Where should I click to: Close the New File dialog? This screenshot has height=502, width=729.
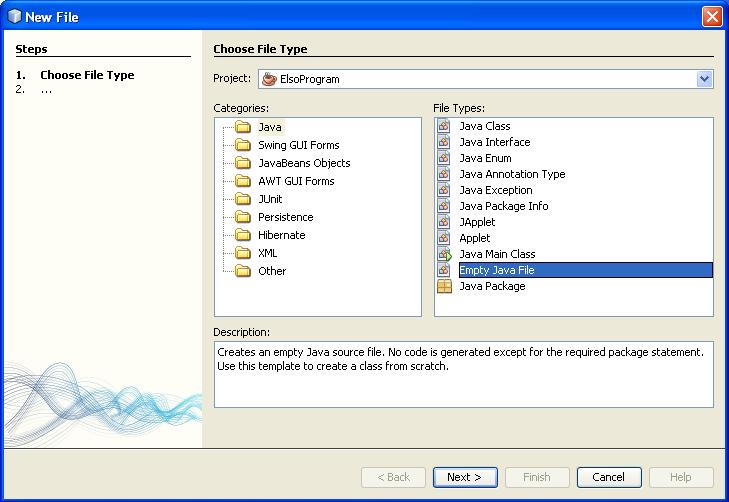(x=711, y=16)
